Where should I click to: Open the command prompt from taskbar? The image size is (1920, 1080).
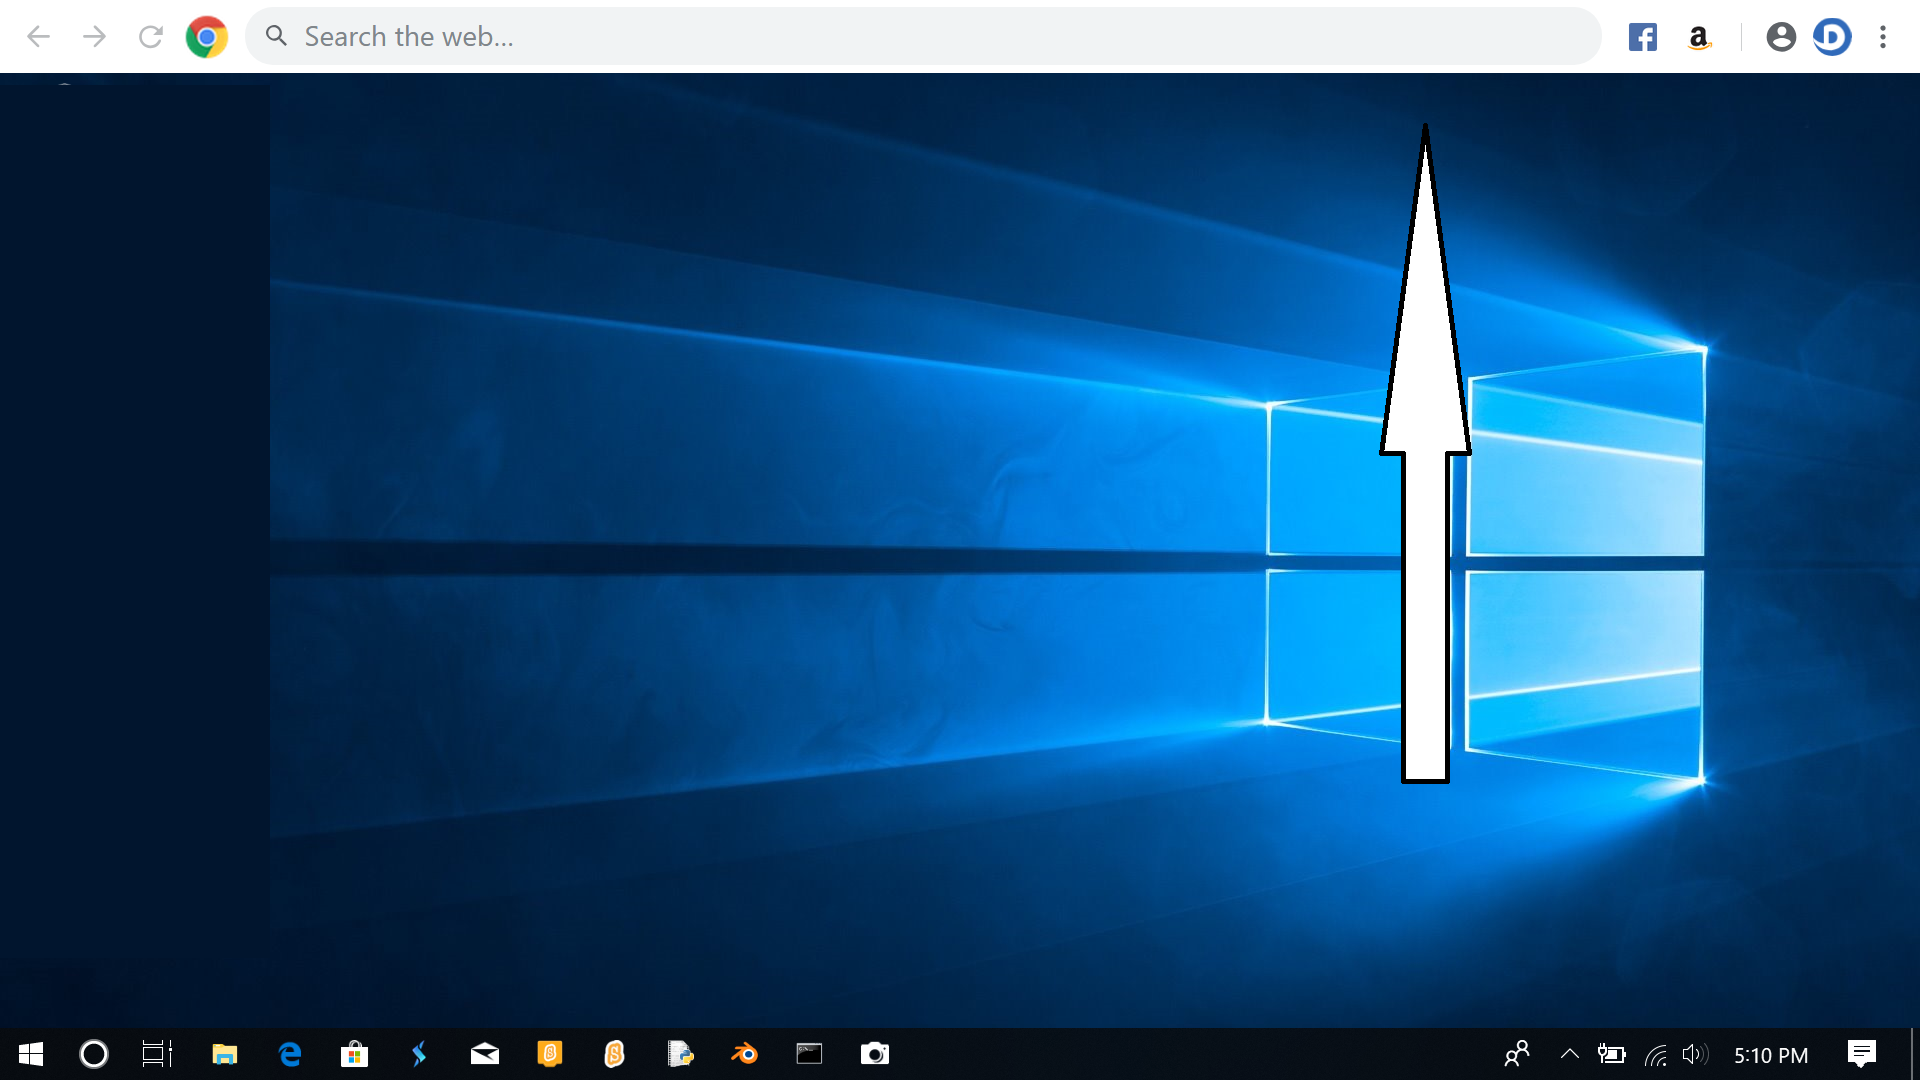809,1054
